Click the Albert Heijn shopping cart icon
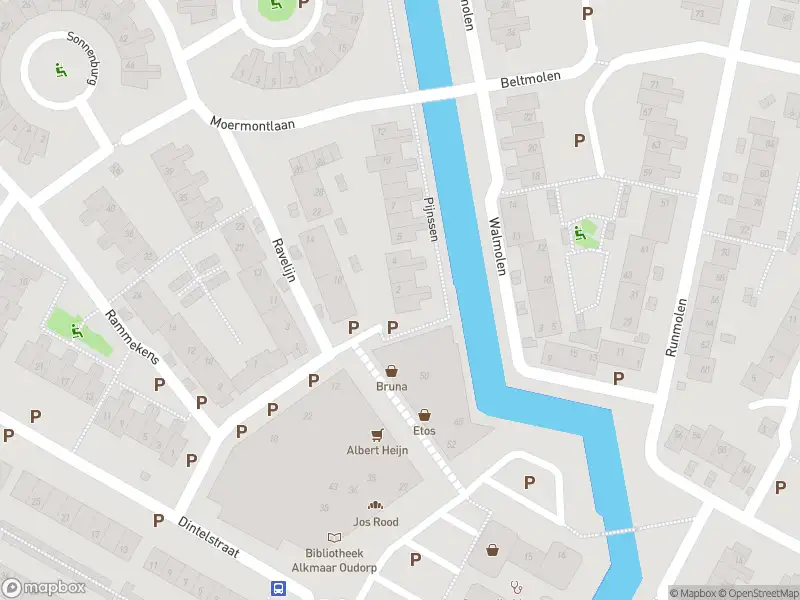Image resolution: width=800 pixels, height=600 pixels. (x=377, y=435)
